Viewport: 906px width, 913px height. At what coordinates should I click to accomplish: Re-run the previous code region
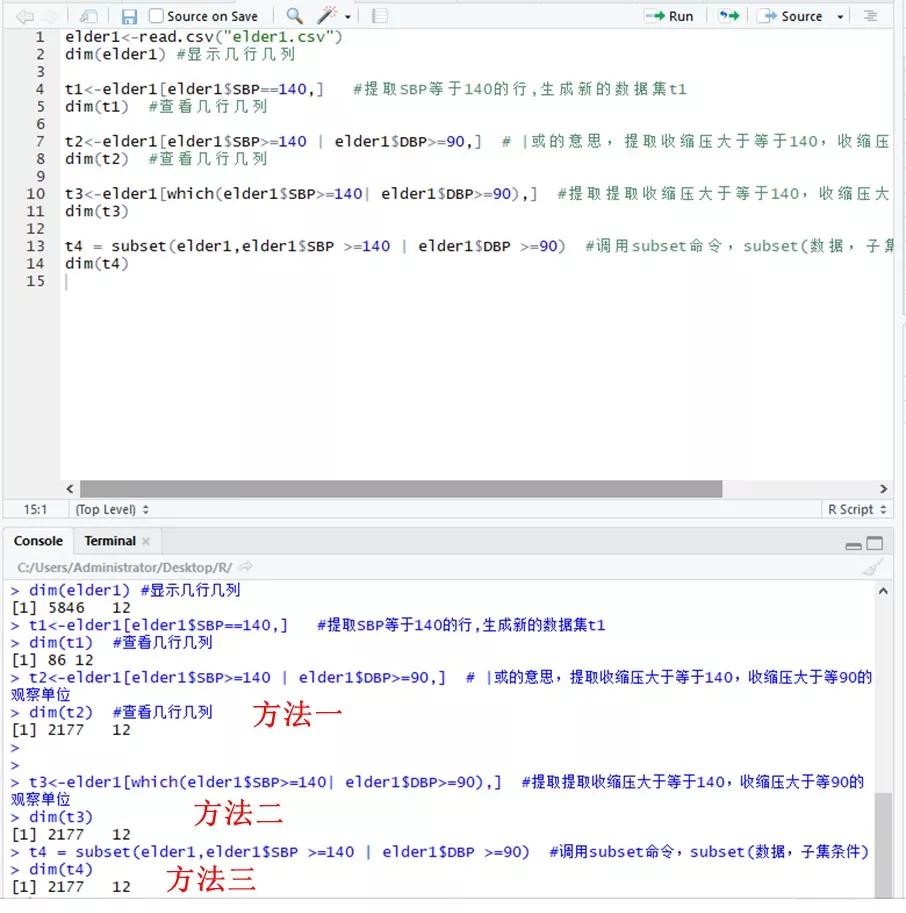tap(729, 16)
